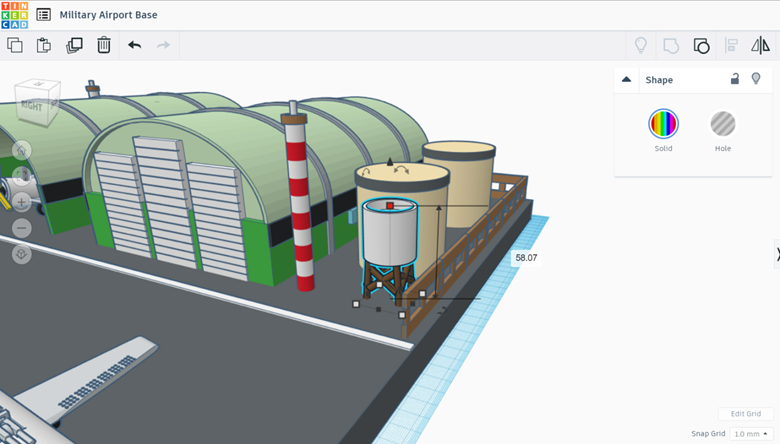Duplicate and repeat the selection
This screenshot has width=780, height=444.
(74, 45)
